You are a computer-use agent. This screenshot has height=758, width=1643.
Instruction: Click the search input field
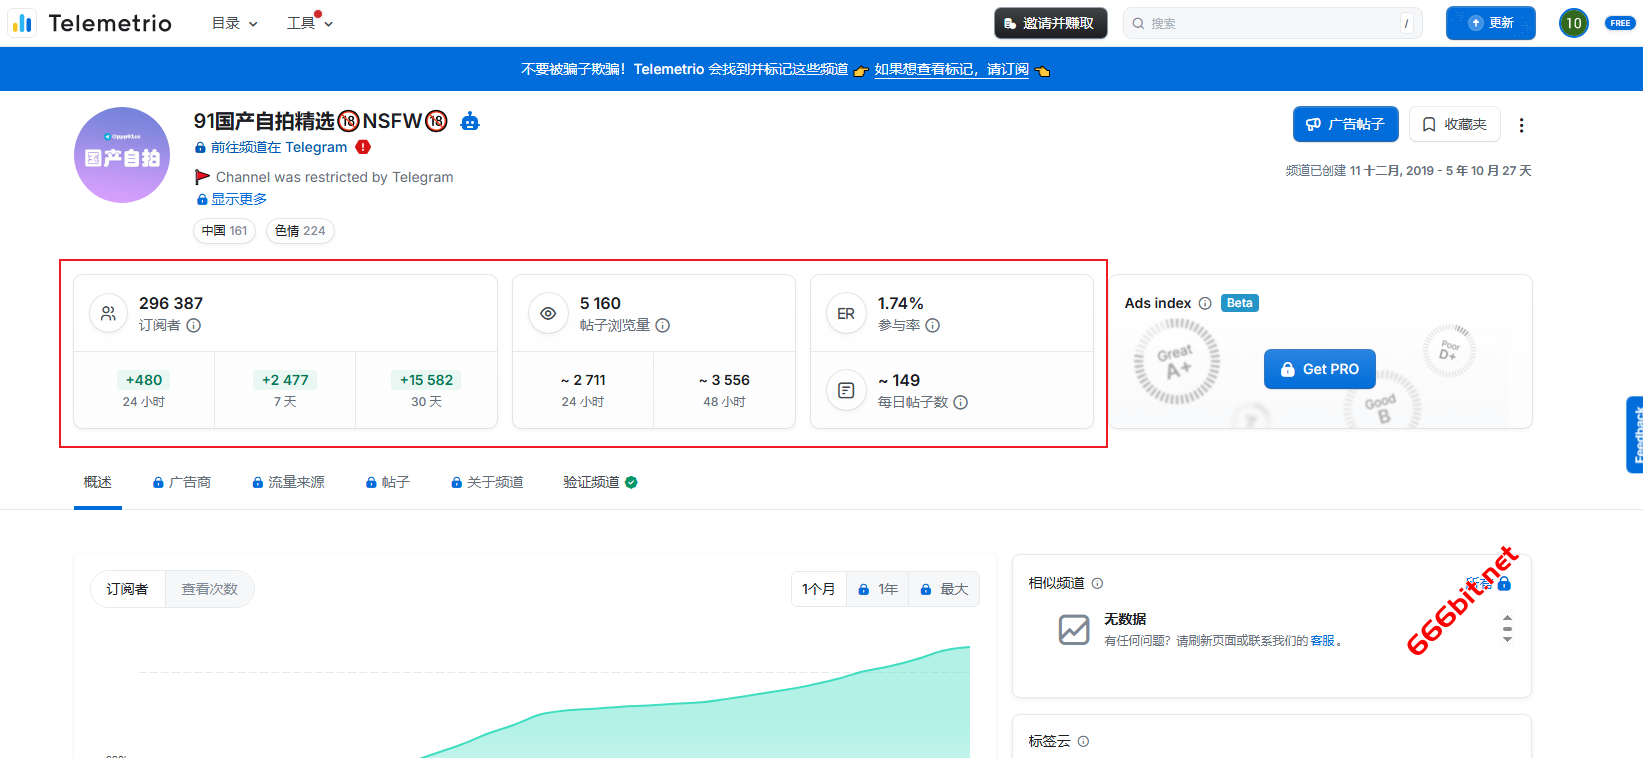click(1271, 23)
